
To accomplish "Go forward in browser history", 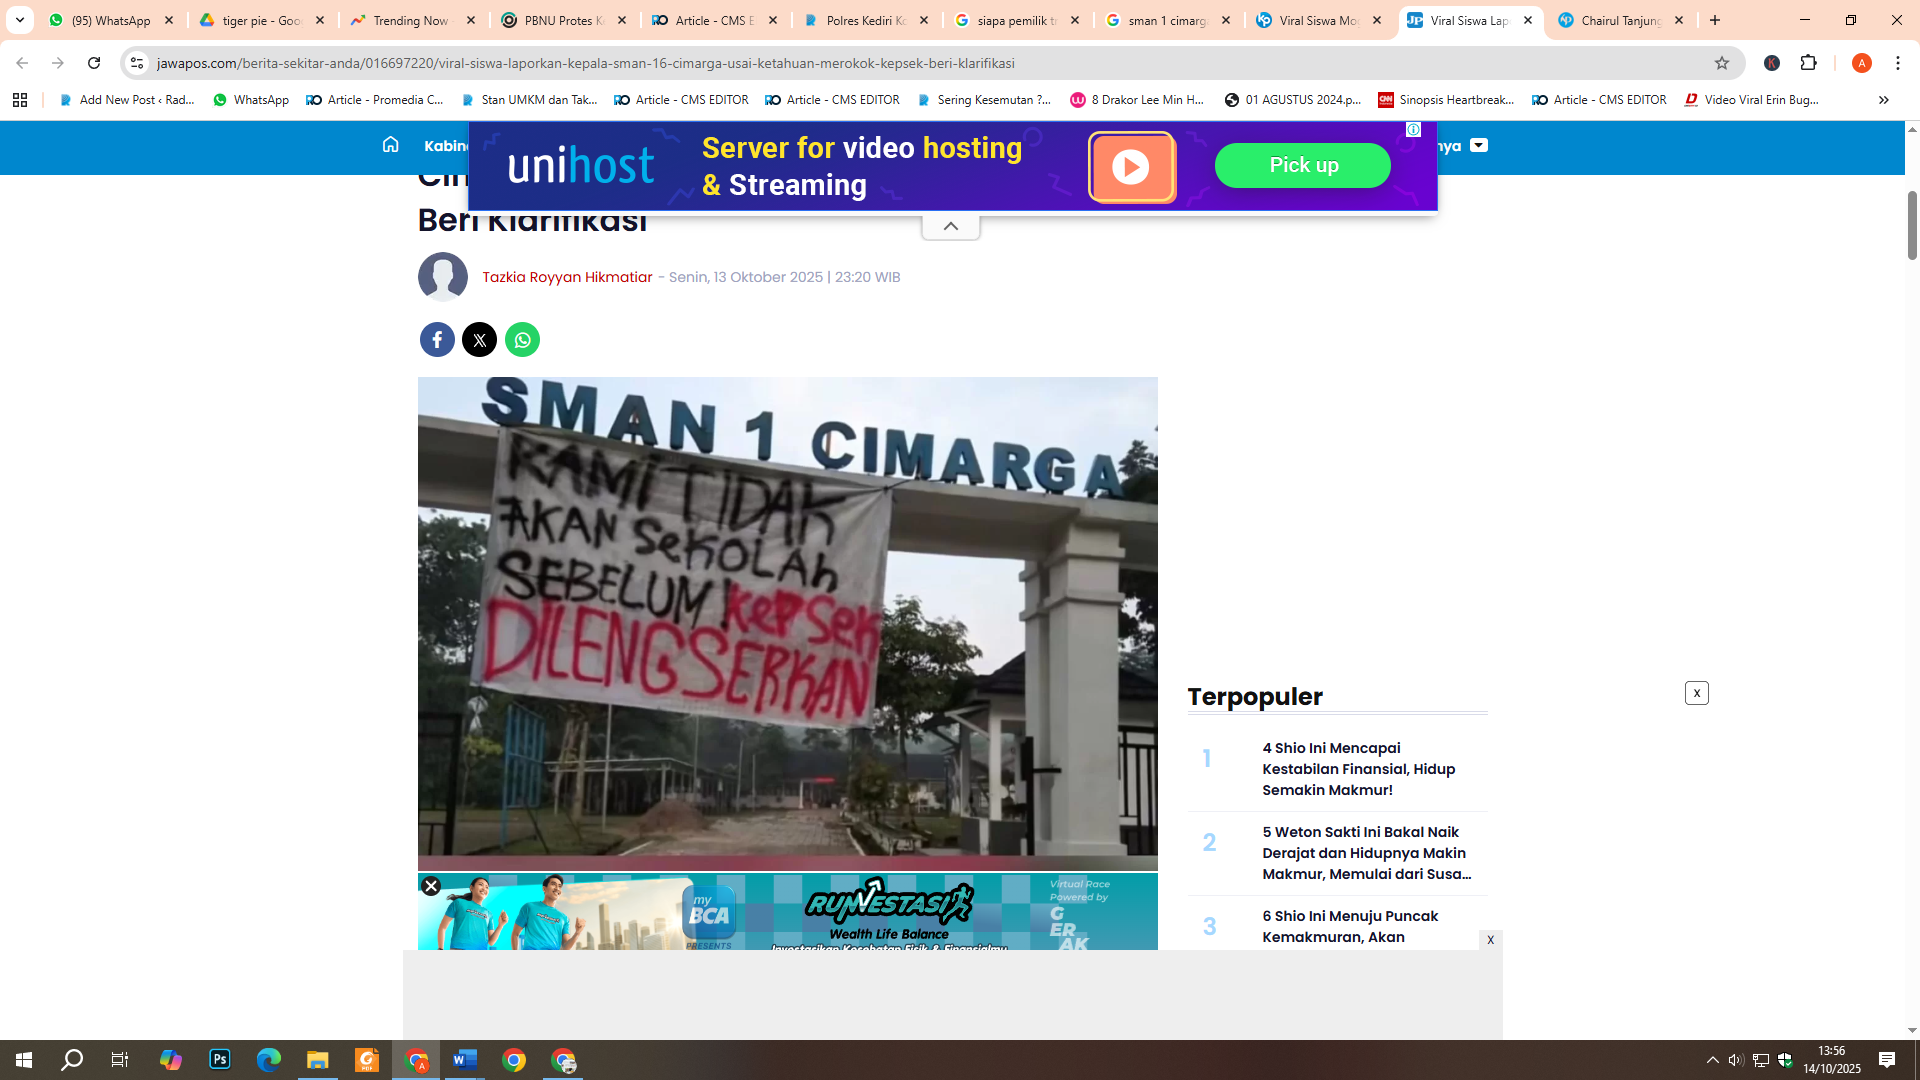I will (58, 63).
